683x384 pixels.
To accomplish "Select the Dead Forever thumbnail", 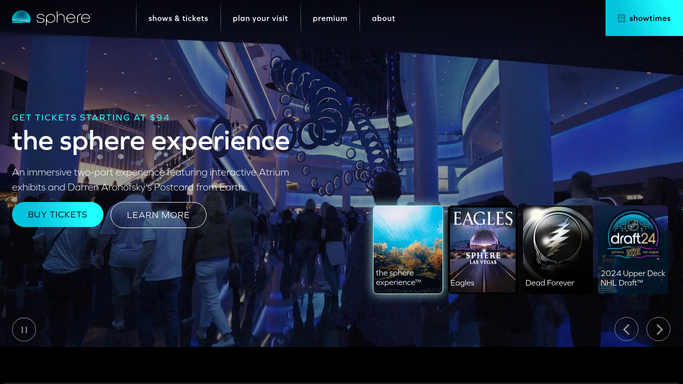I will coord(558,249).
